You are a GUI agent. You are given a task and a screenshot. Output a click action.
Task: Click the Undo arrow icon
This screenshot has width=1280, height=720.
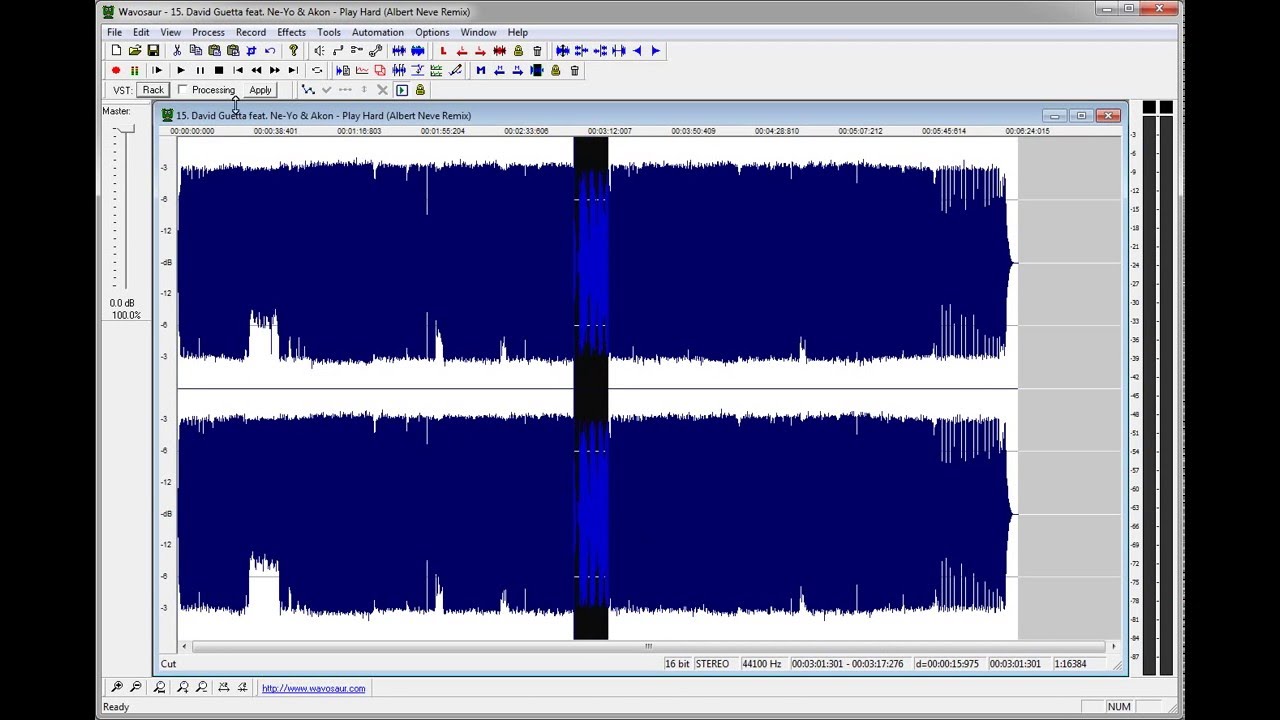click(x=270, y=51)
